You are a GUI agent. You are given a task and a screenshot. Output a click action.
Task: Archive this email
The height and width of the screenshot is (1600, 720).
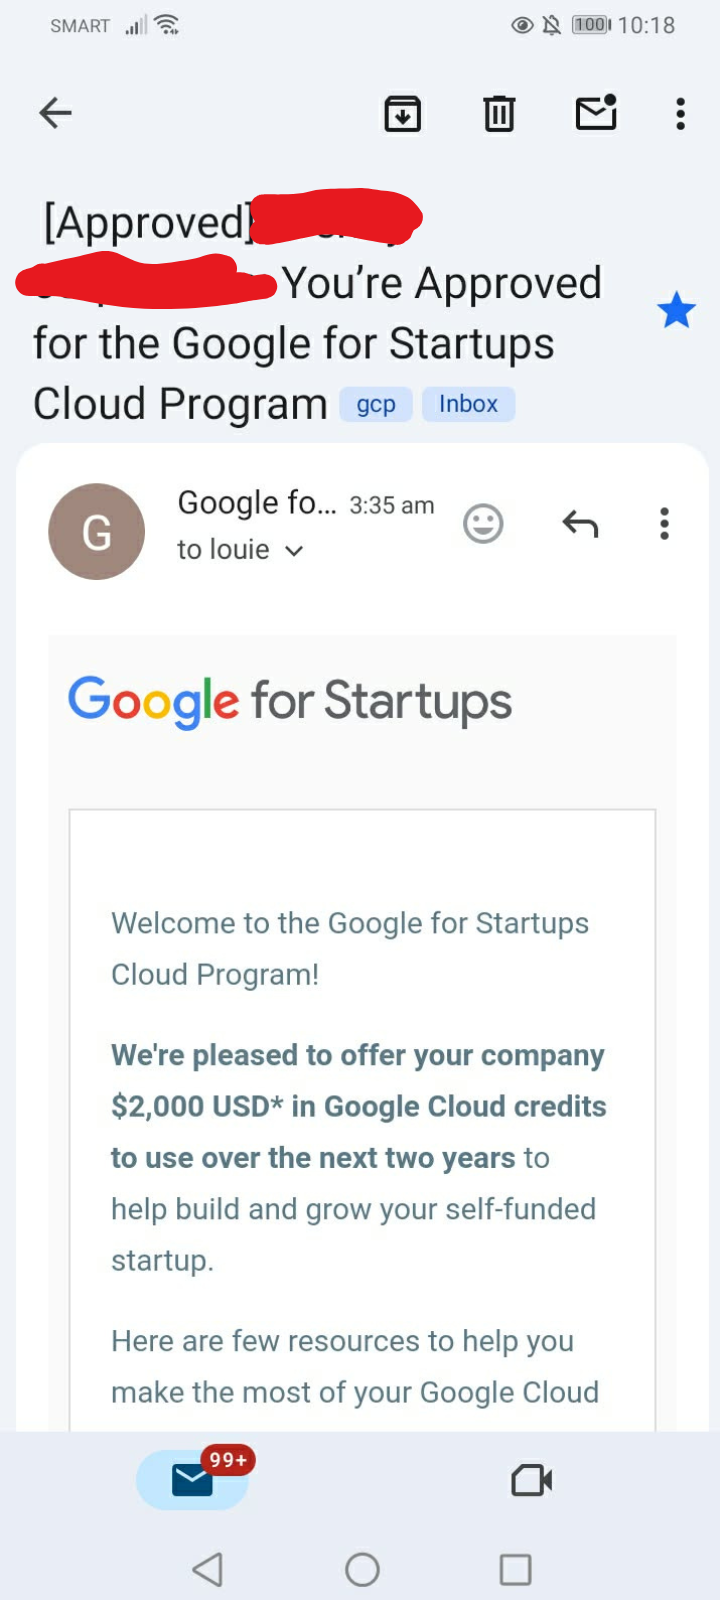(403, 114)
